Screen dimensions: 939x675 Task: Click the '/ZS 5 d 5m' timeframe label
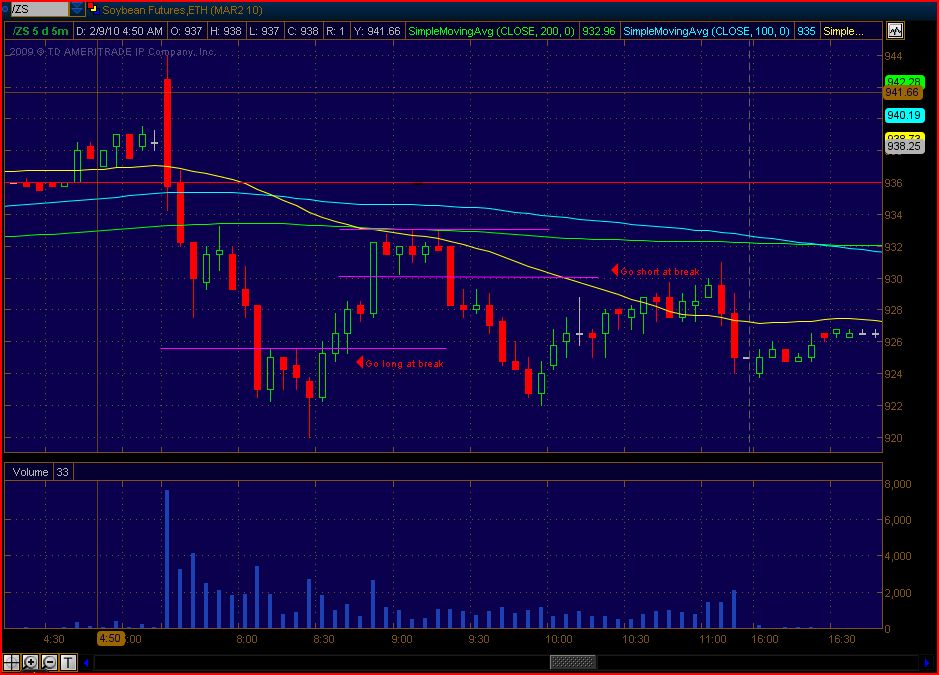click(41, 31)
